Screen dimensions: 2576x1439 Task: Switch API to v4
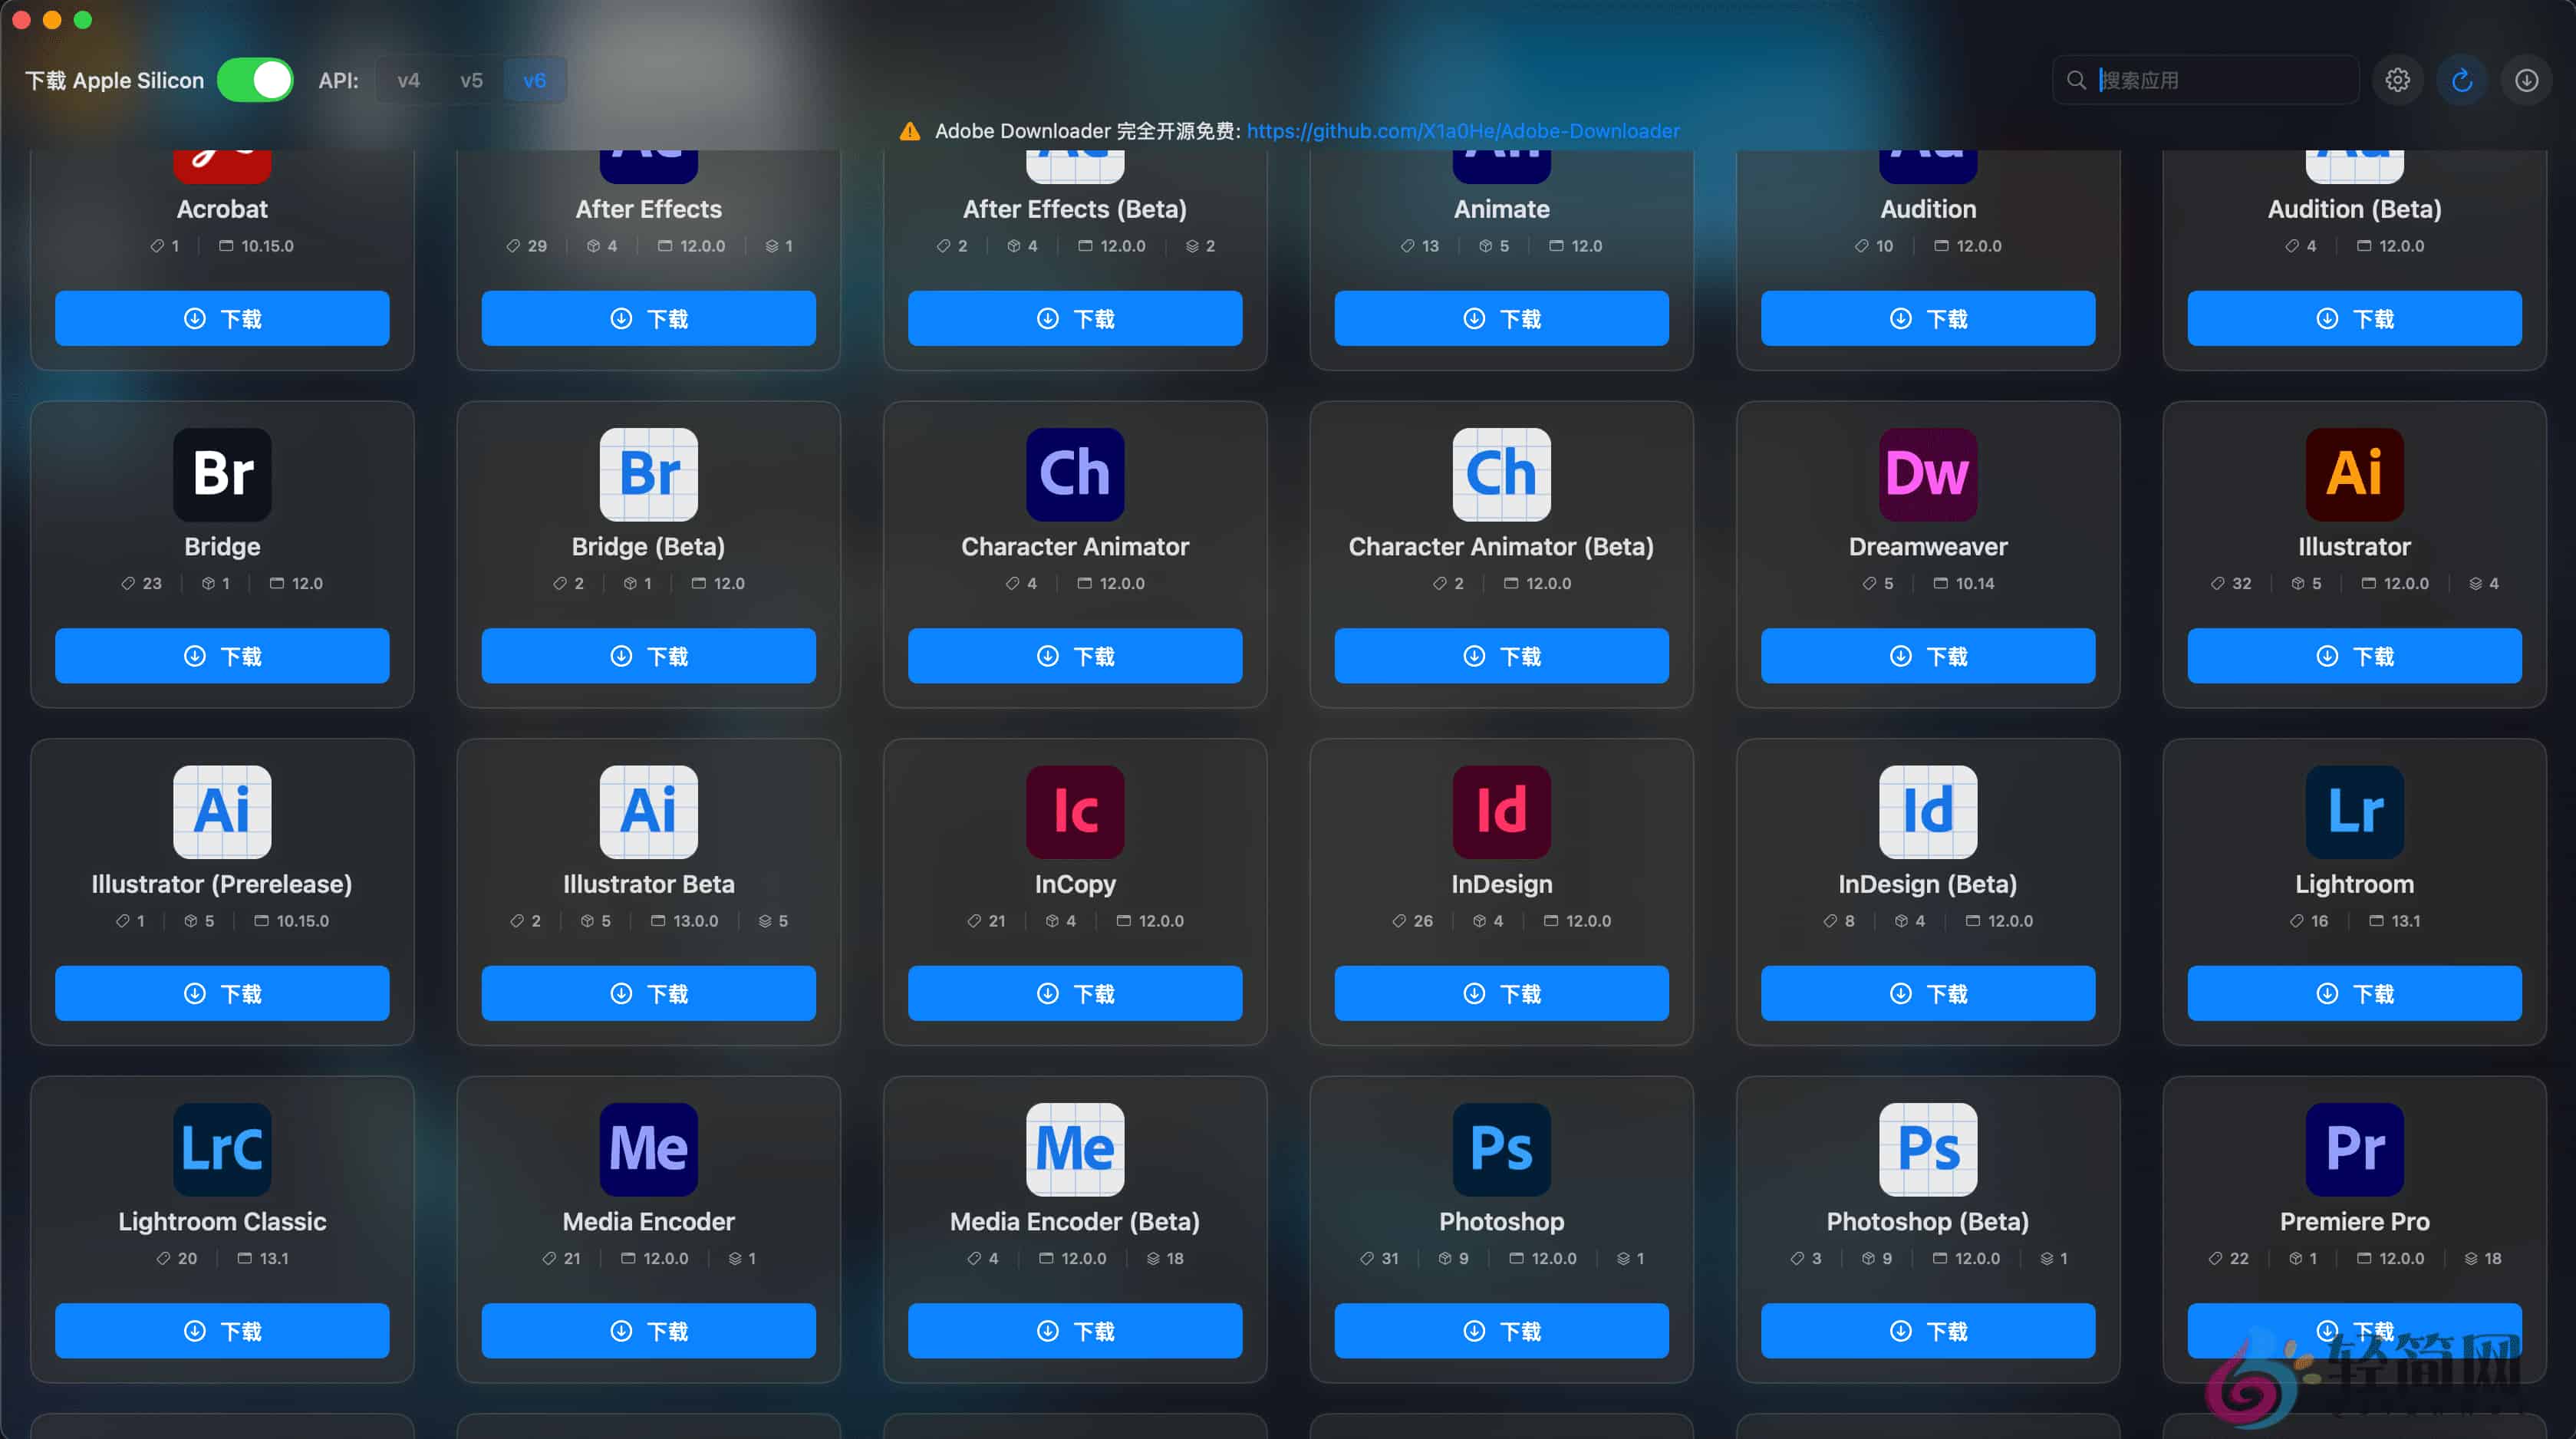pos(408,80)
